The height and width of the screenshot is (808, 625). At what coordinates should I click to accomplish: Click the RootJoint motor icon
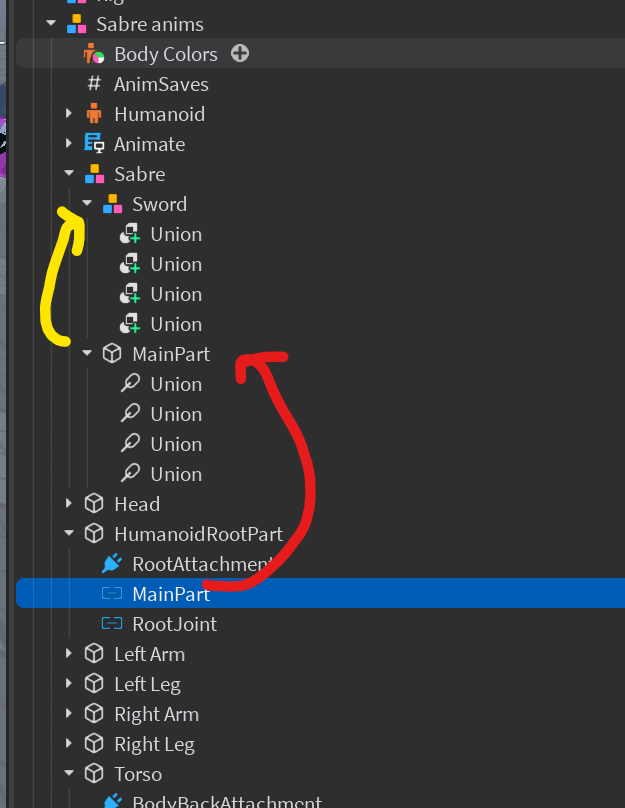tap(112, 624)
